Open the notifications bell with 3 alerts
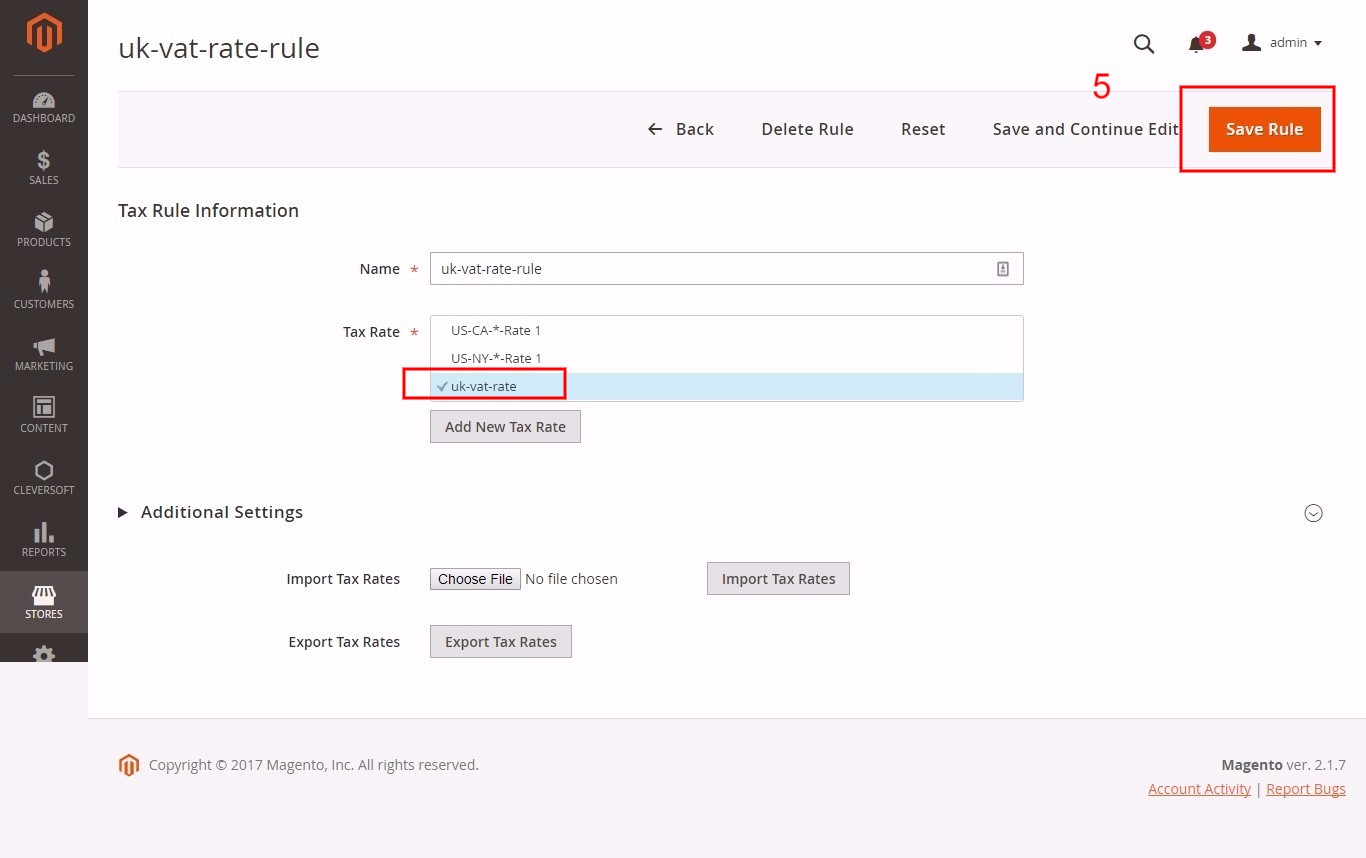 tap(1196, 43)
